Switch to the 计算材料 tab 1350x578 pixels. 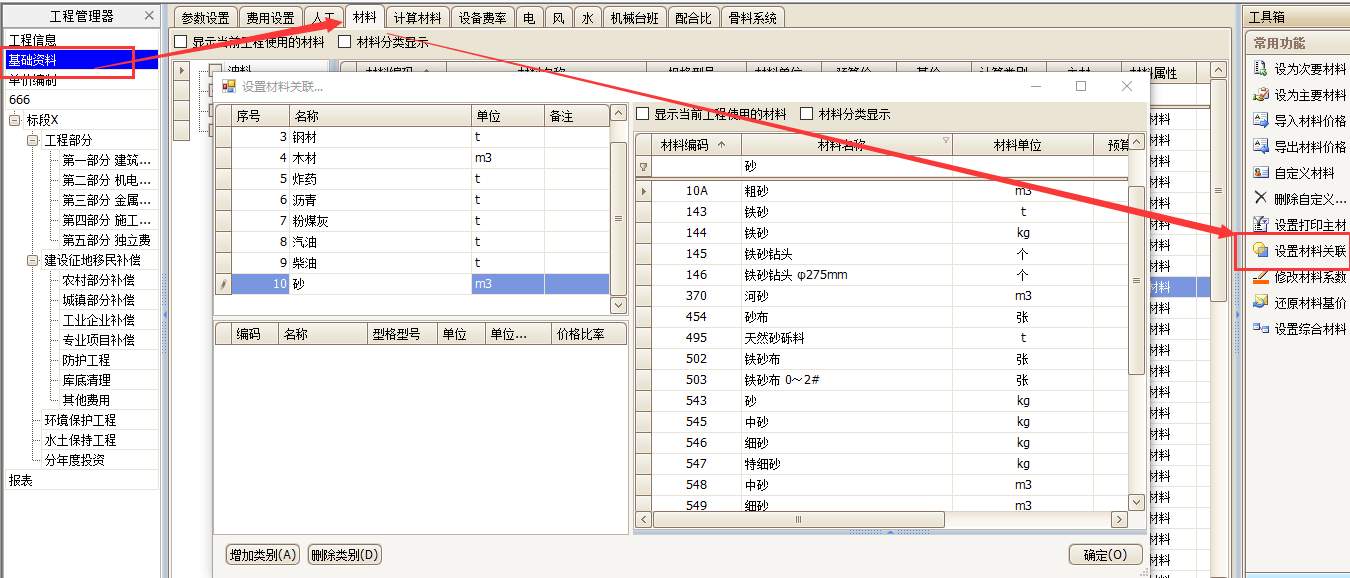(417, 17)
